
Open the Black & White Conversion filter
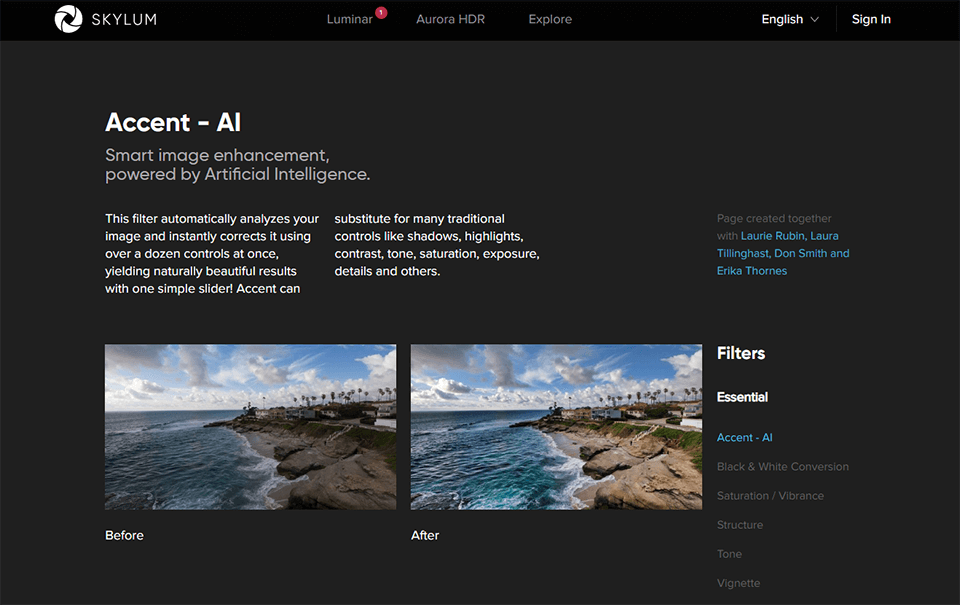(782, 466)
